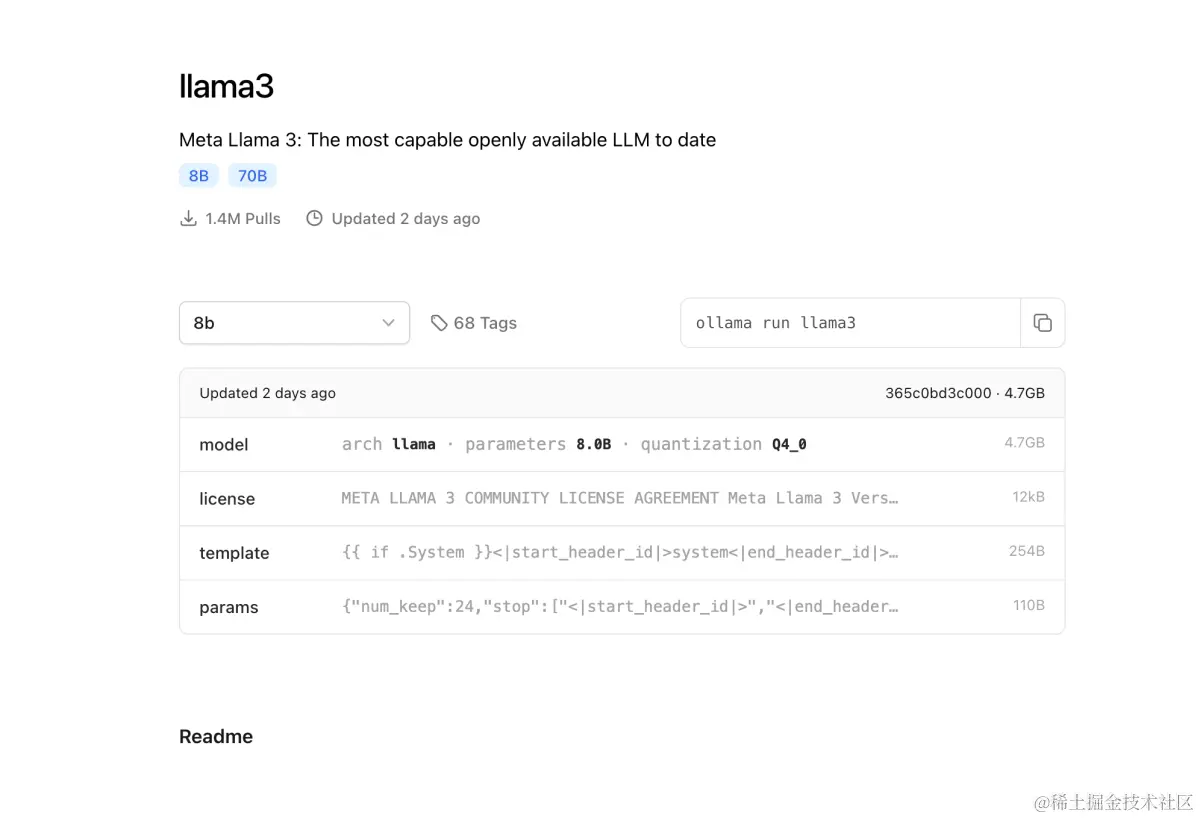Expand the version selector chevron
The height and width of the screenshot is (819, 1200).
[x=388, y=322]
